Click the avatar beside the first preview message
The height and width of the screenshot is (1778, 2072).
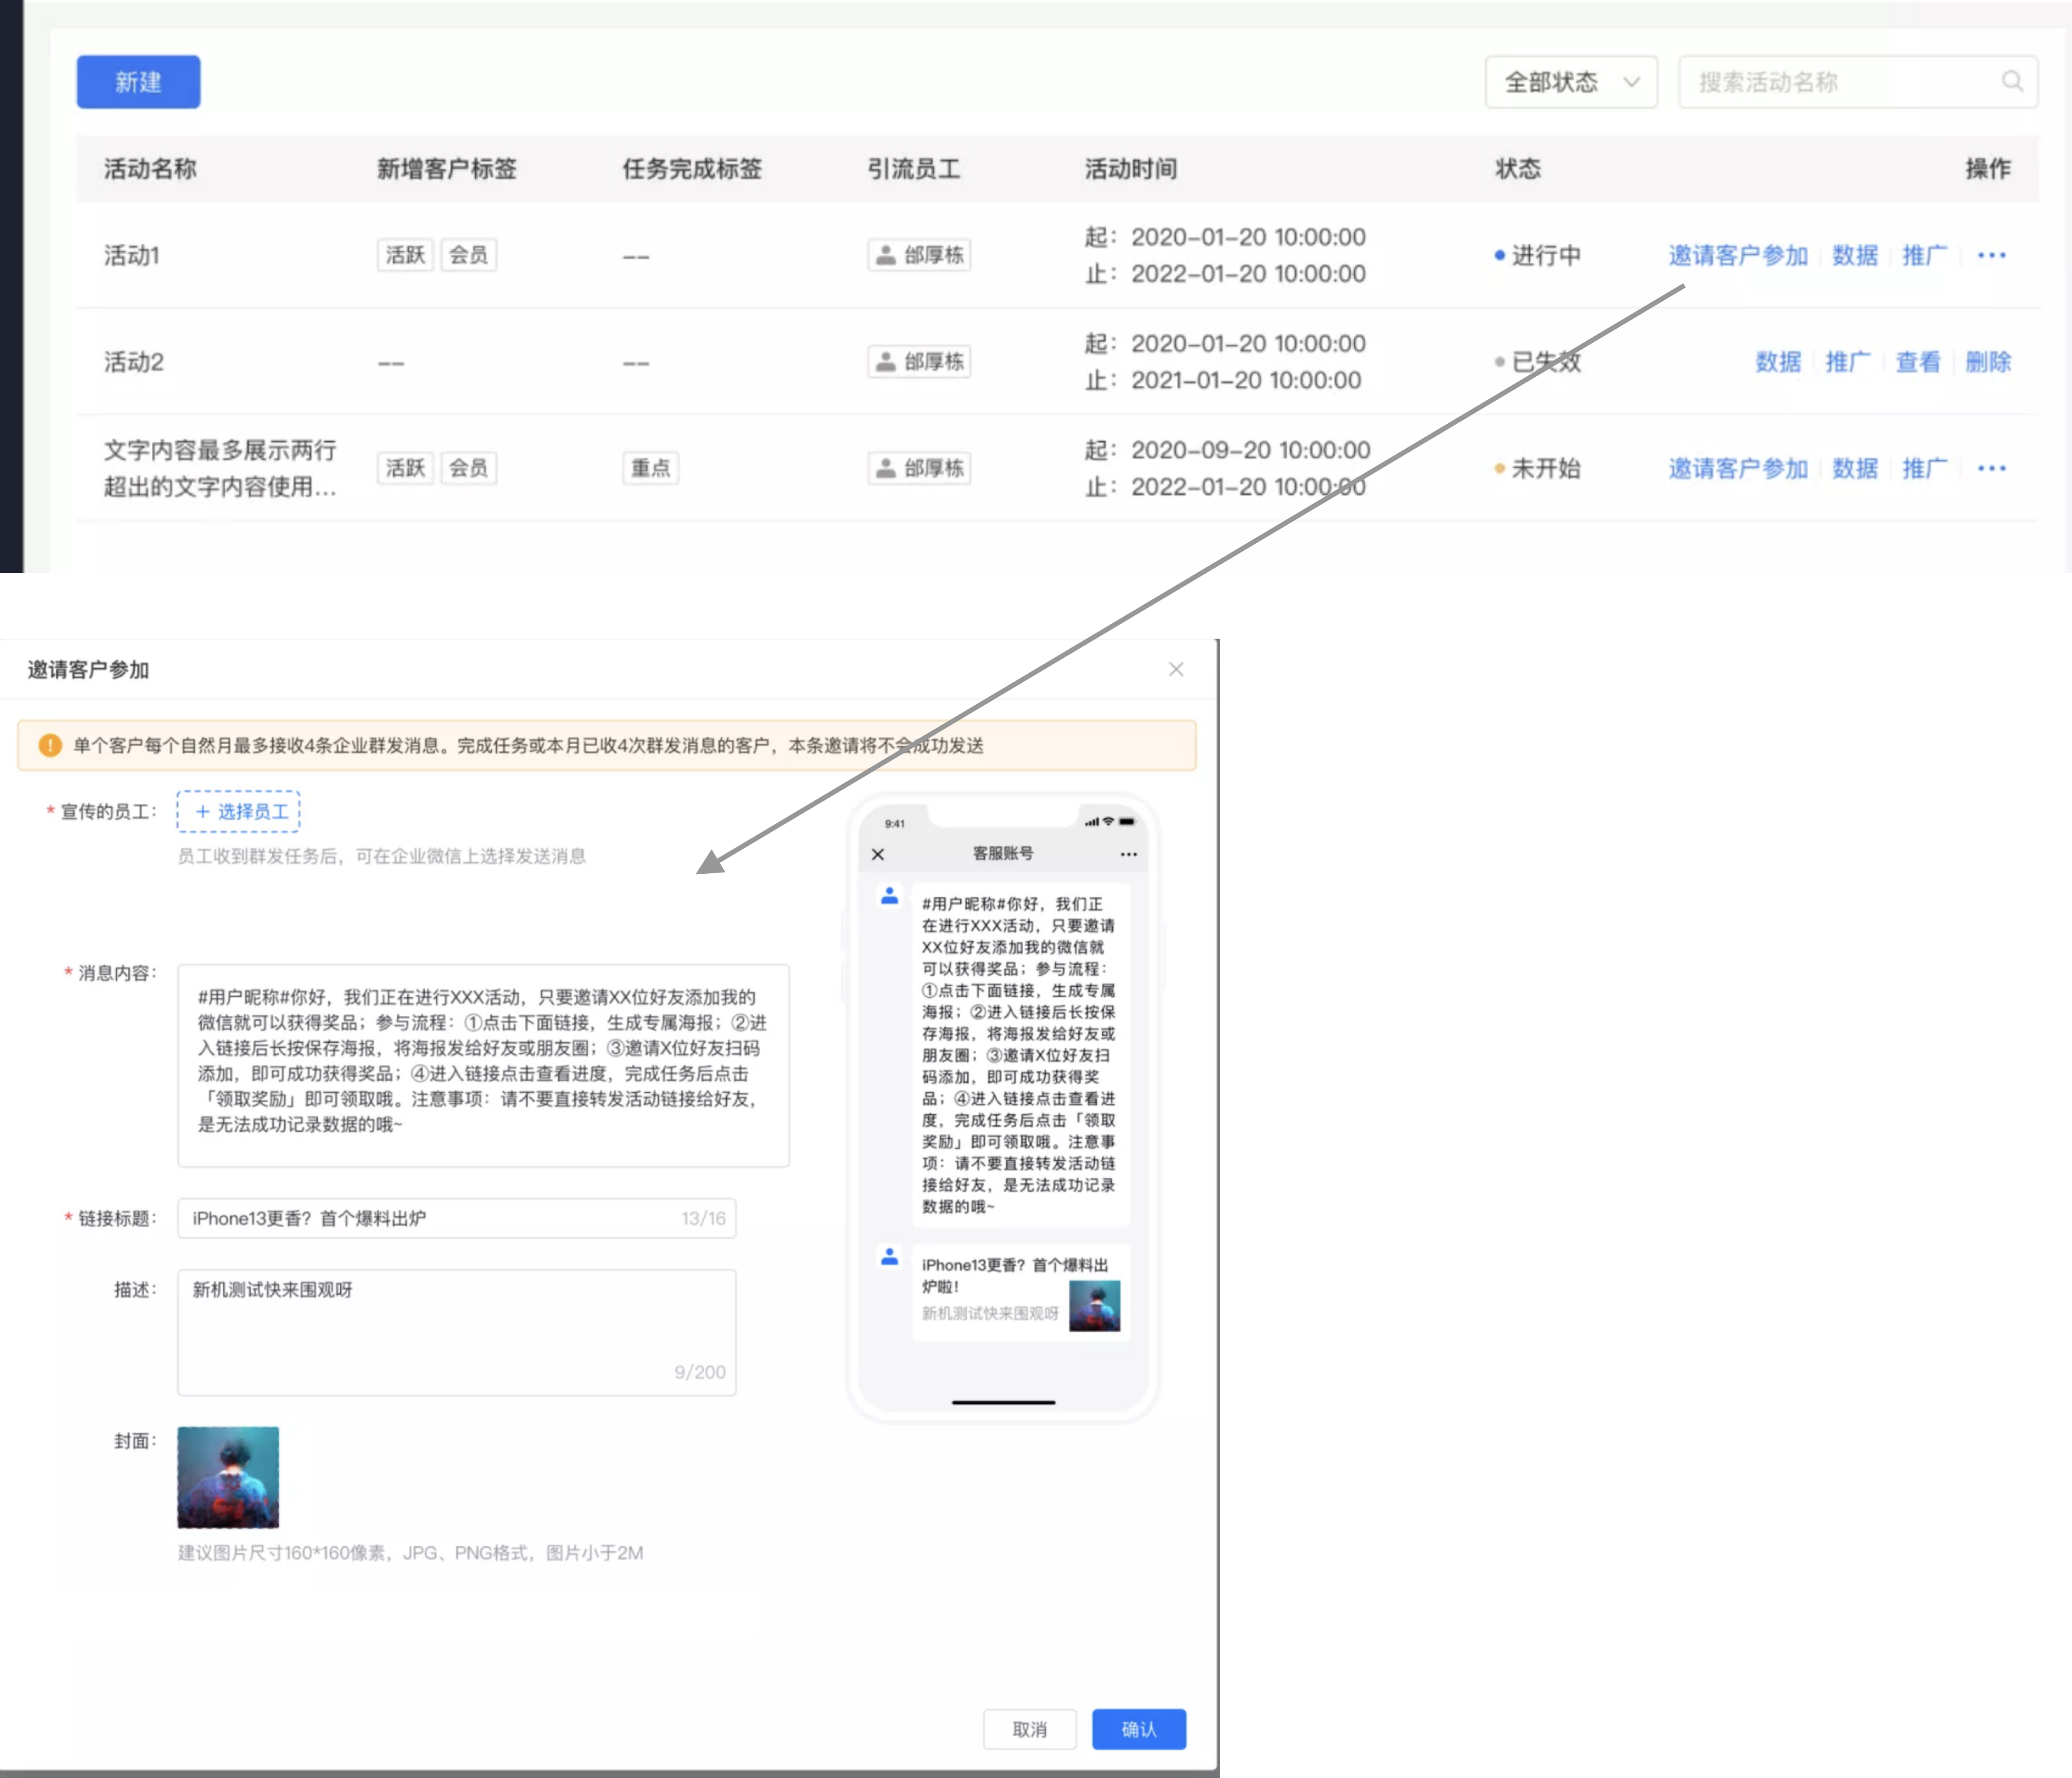tap(889, 895)
